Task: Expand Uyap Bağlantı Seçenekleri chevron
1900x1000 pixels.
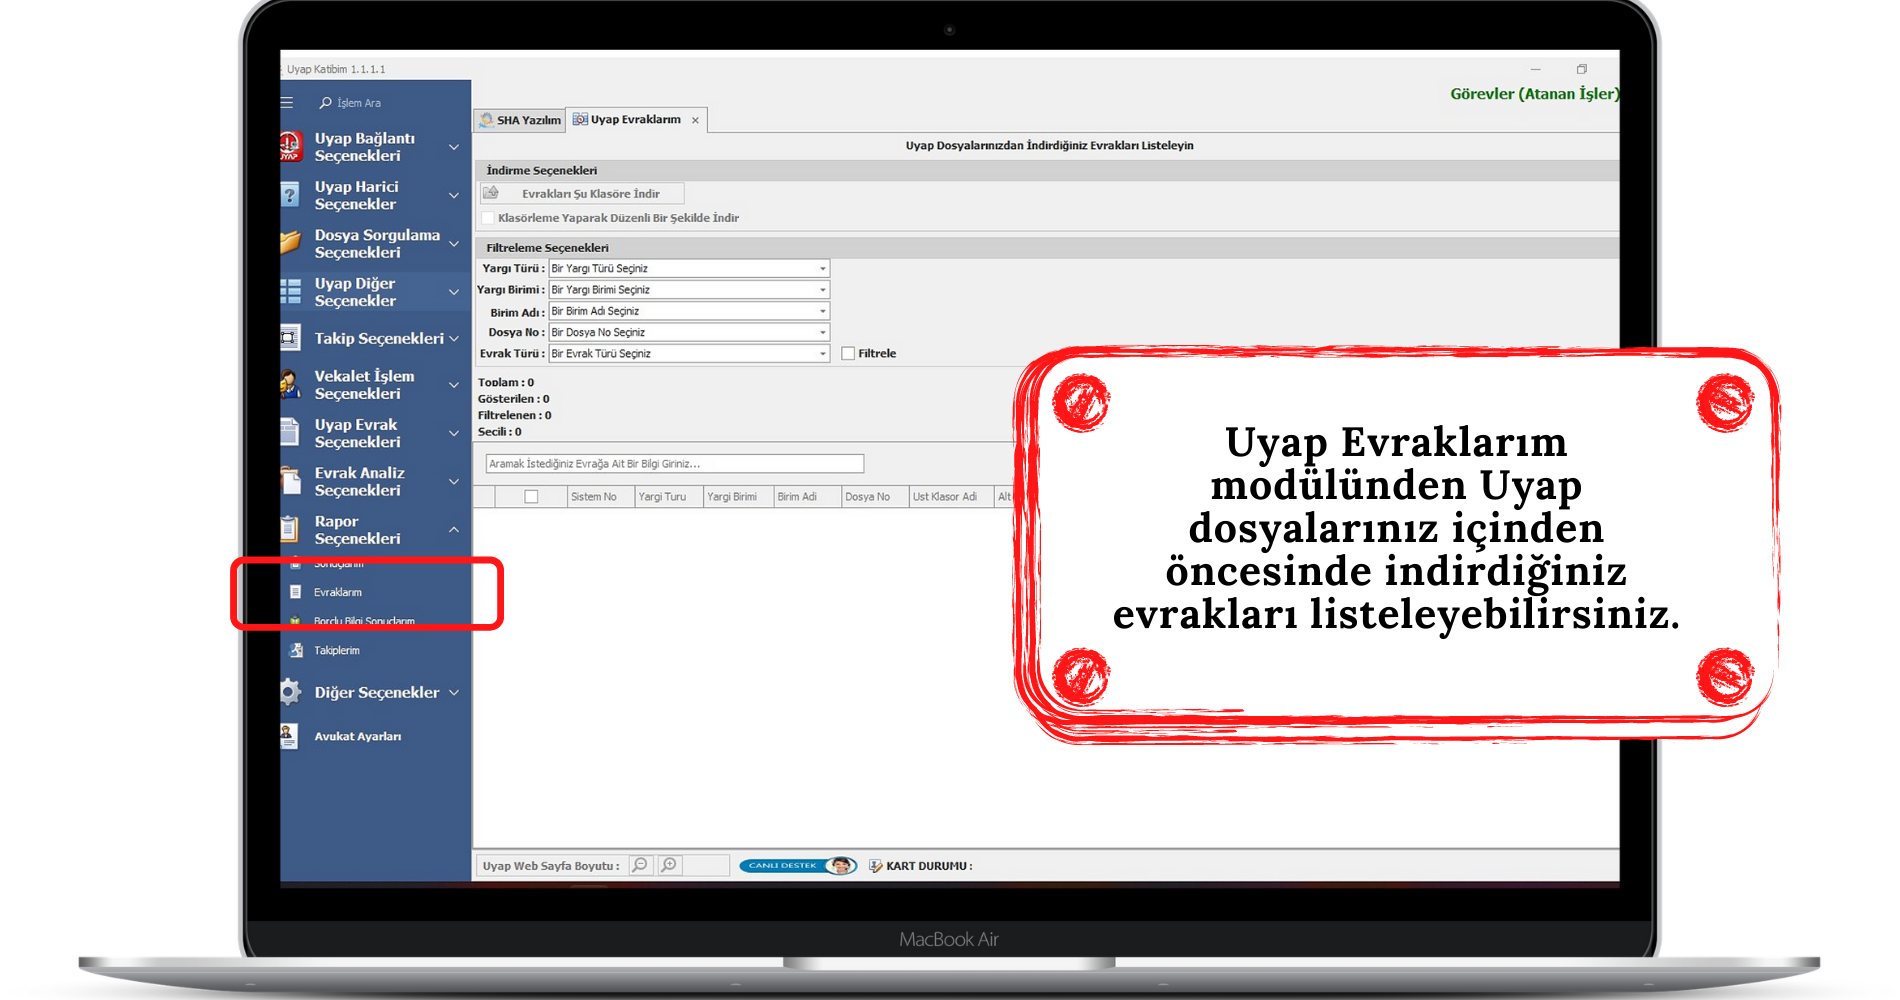Action: [x=454, y=147]
